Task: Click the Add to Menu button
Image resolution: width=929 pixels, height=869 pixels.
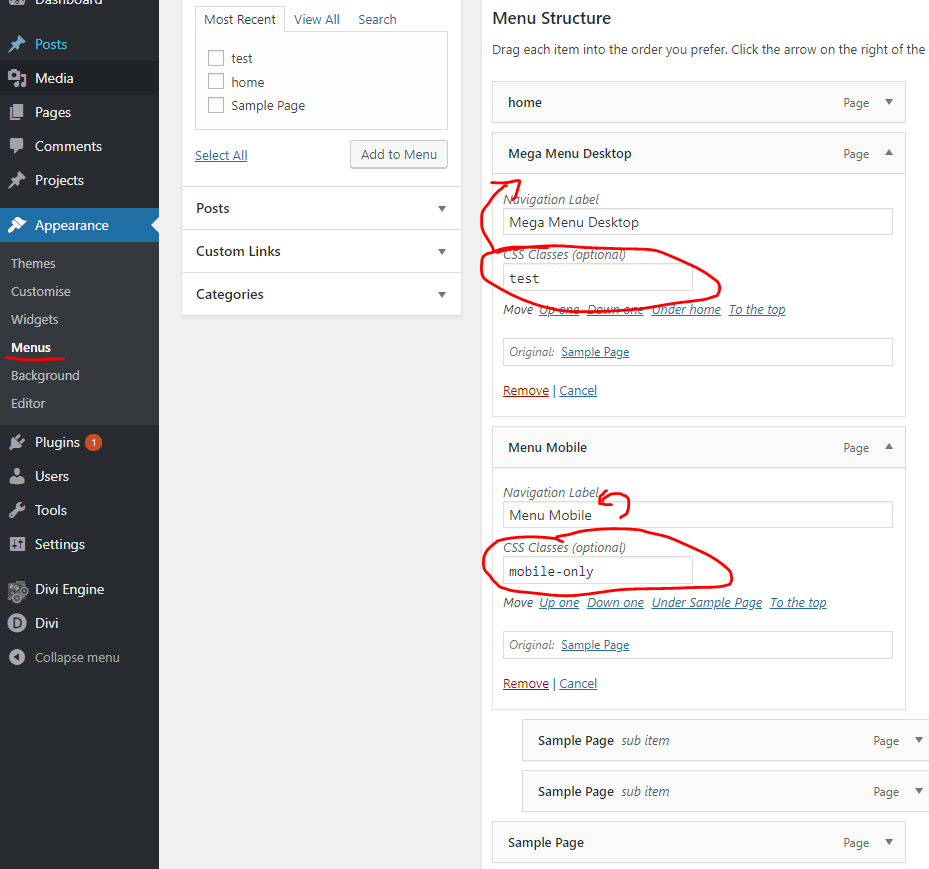Action: tap(399, 155)
